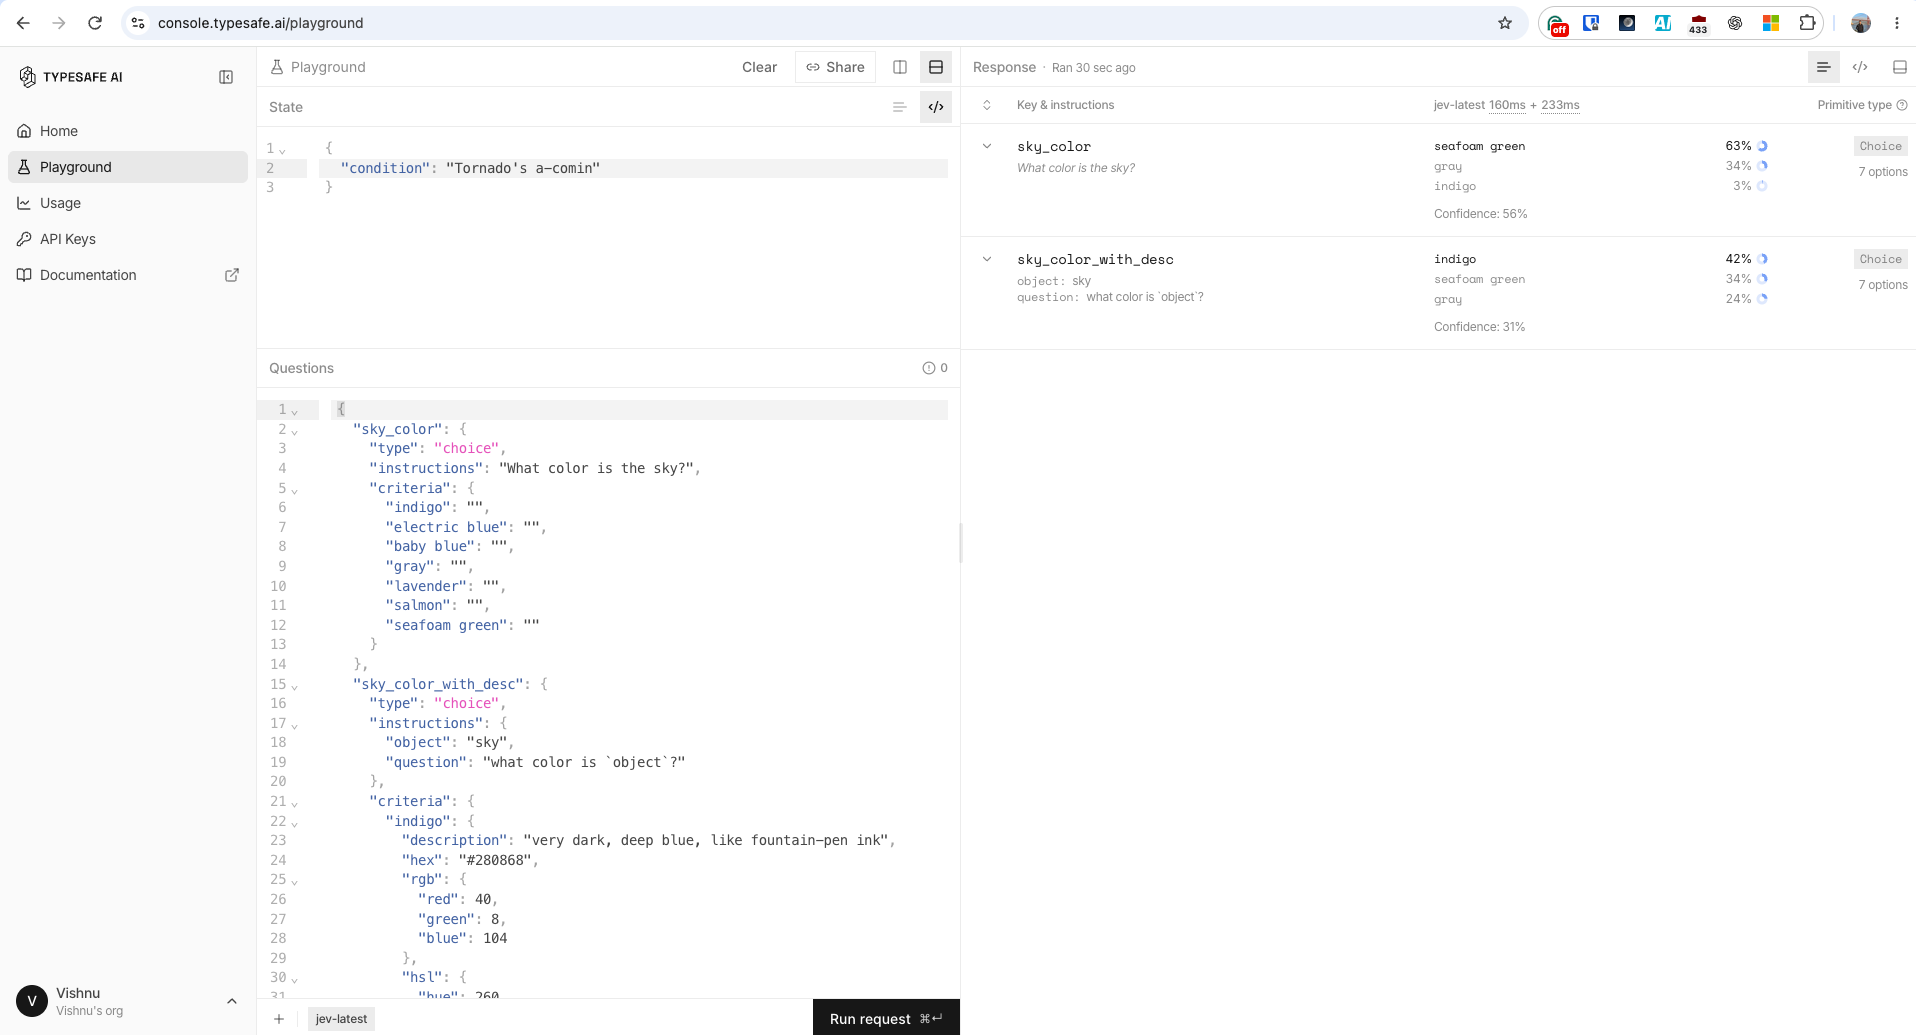Expand or collapse all response rows
Viewport: 1916px width, 1035px height.
[987, 105]
